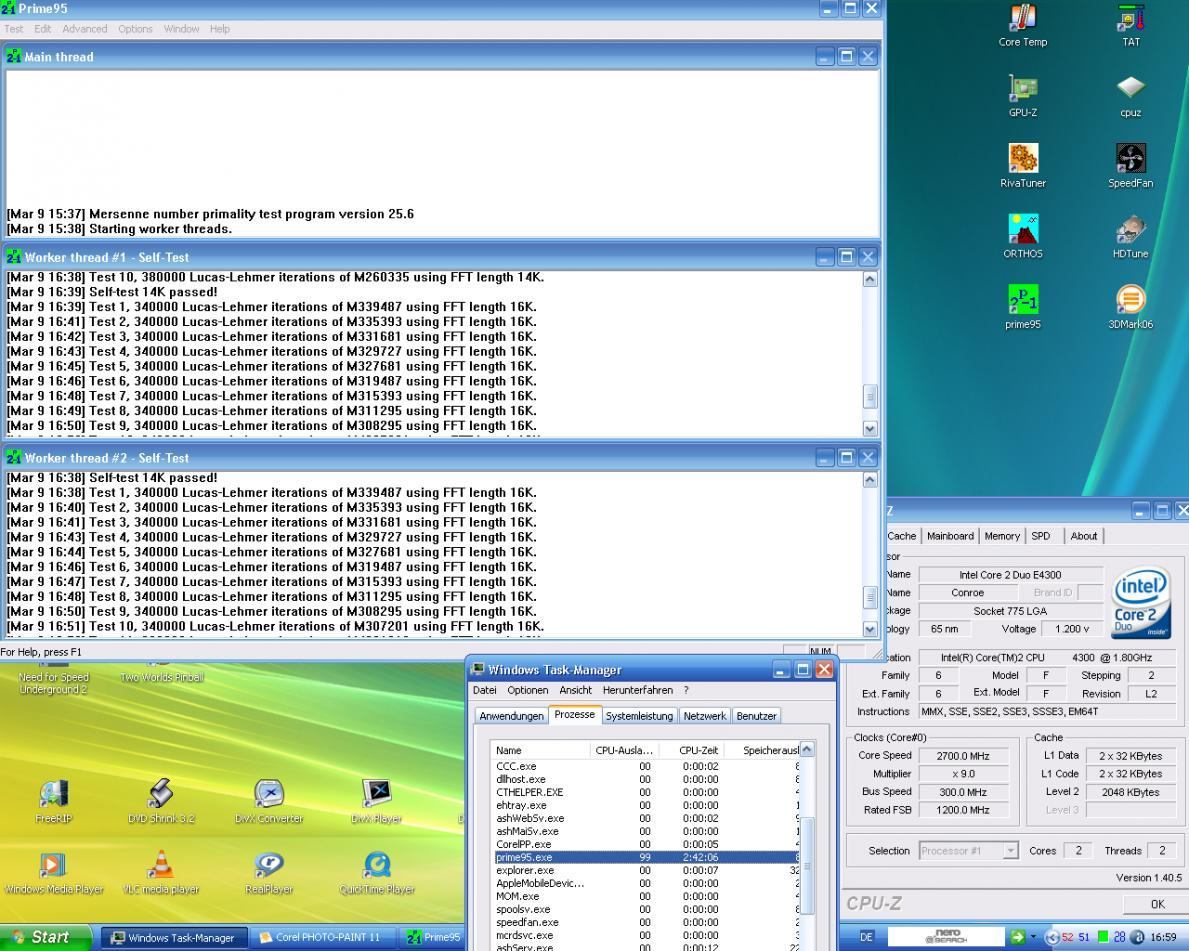Open the DVD Shrink 3.2 icon
Viewport: 1189px width, 951px height.
[x=161, y=801]
